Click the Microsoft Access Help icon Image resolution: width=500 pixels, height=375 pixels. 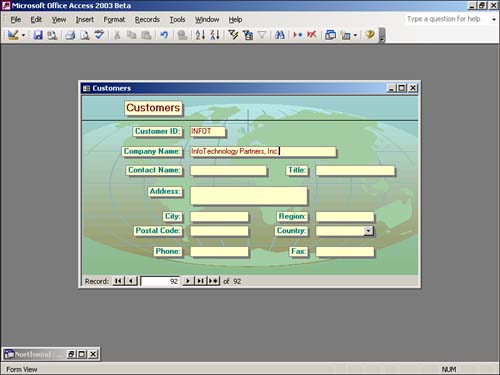click(370, 35)
